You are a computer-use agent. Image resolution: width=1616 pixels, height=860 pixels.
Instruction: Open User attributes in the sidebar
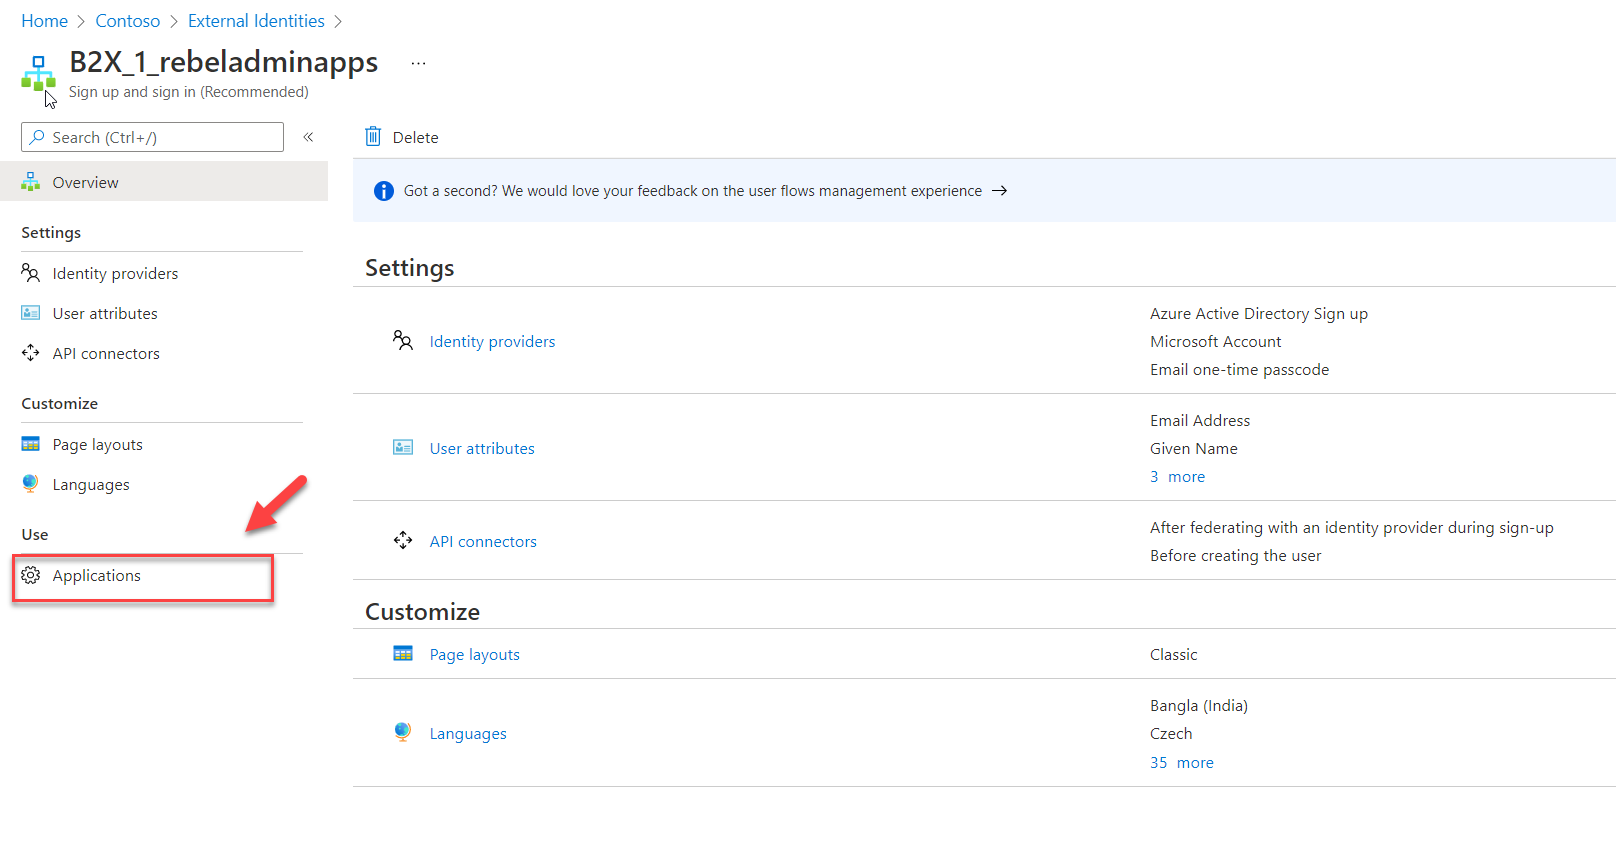105,313
